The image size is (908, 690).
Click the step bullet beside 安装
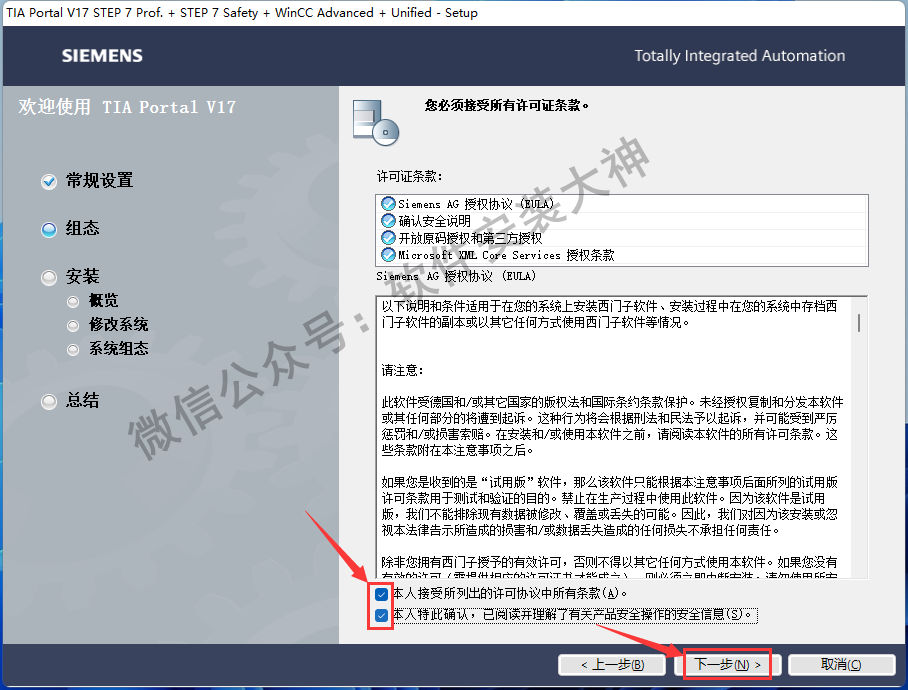(x=49, y=278)
